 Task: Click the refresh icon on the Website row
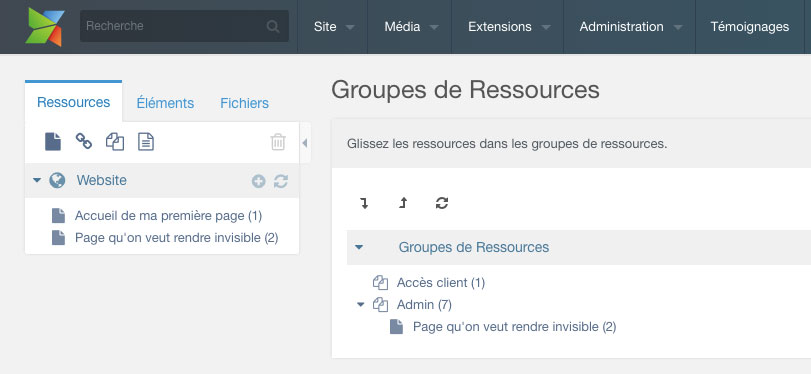click(x=281, y=181)
